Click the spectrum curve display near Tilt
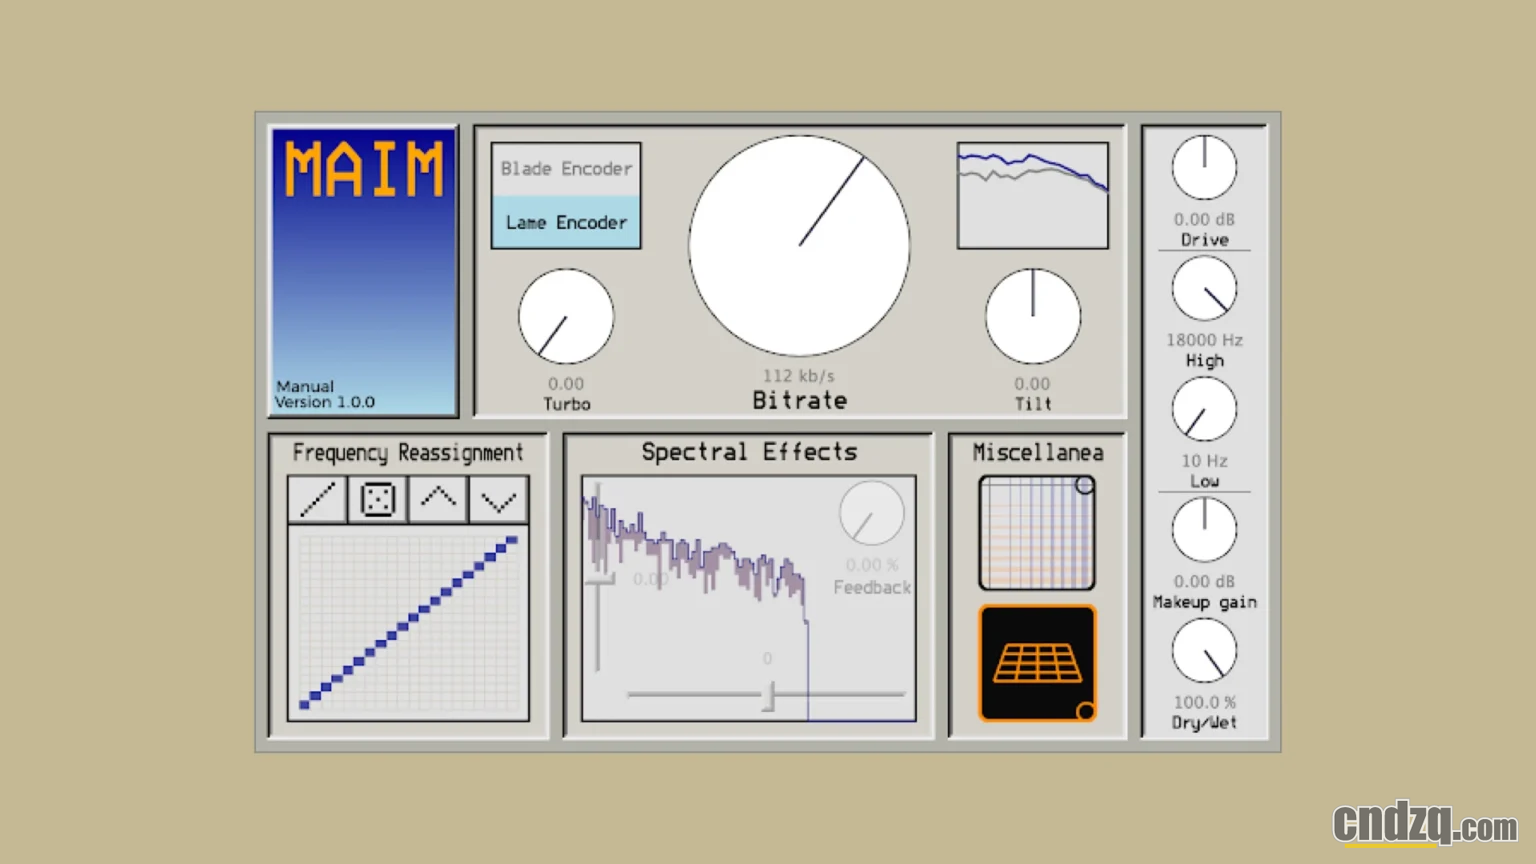This screenshot has height=864, width=1536. tap(1033, 195)
